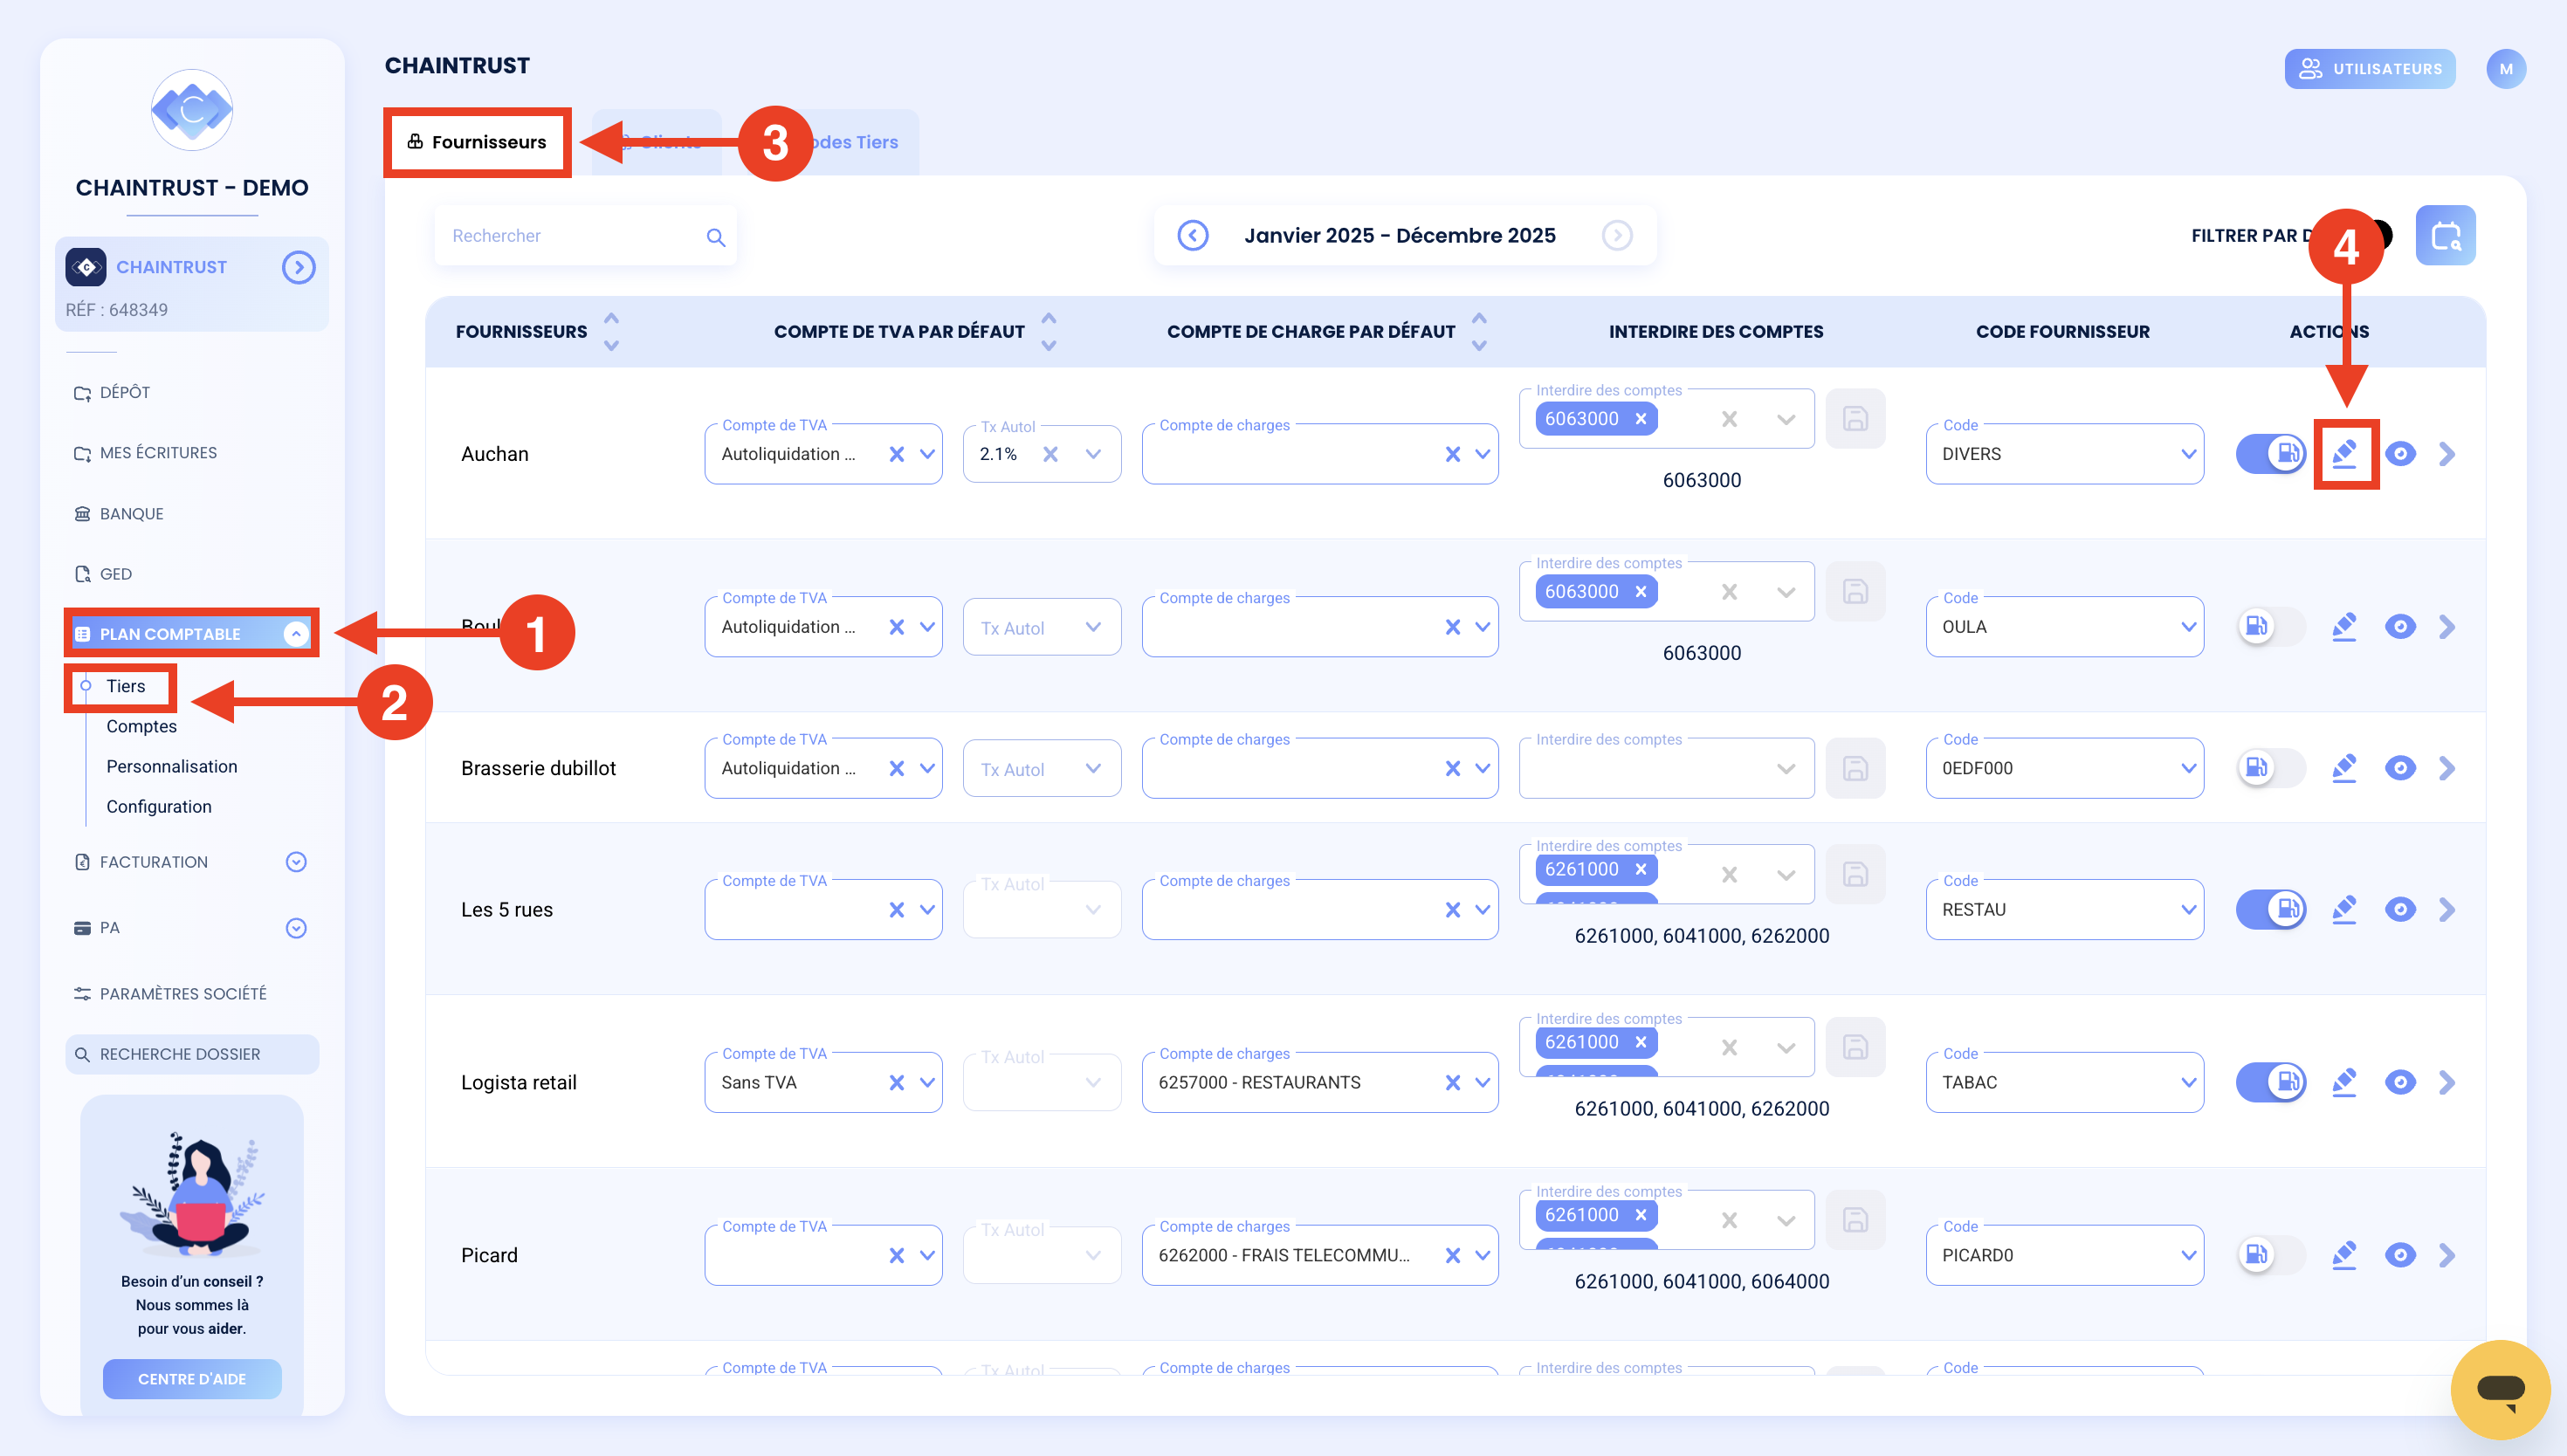The height and width of the screenshot is (1456, 2567).
Task: Click the edit pencil icon for Logista retail
Action: [2344, 1082]
